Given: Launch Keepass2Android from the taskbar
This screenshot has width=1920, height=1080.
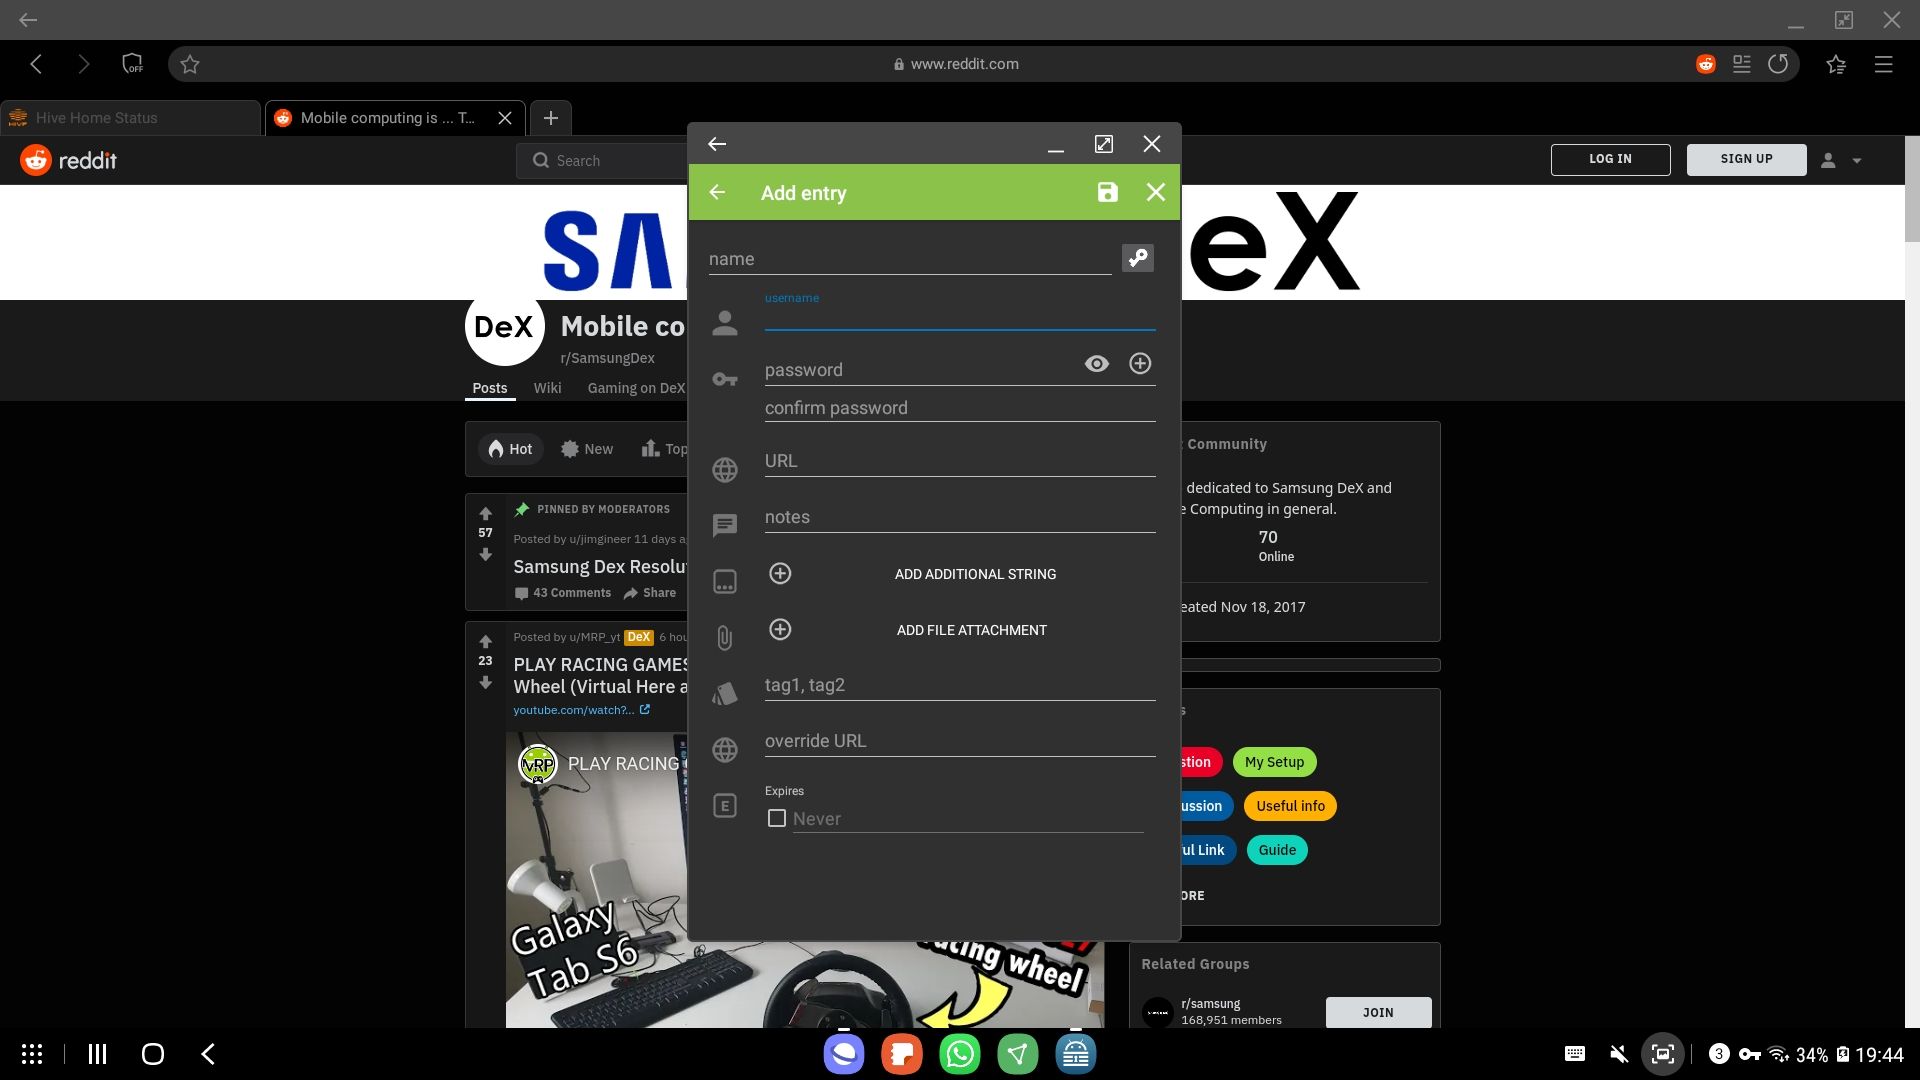Looking at the screenshot, I should [1074, 1053].
